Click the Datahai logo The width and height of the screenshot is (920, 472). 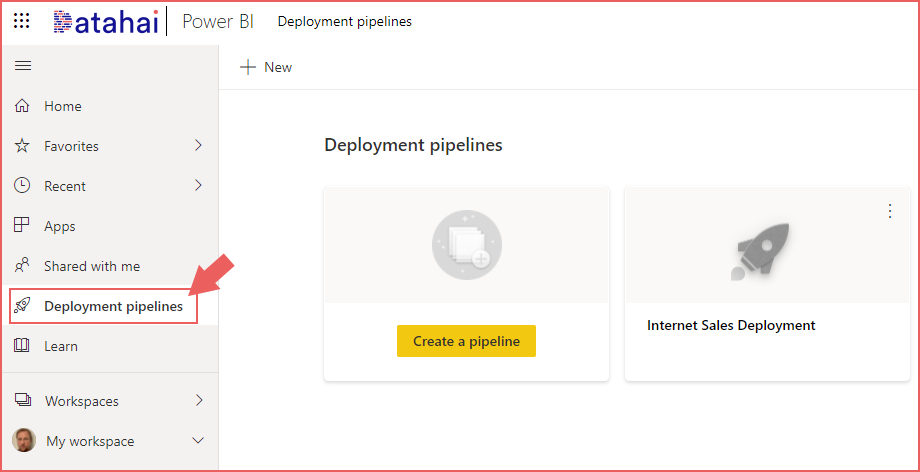pos(106,21)
